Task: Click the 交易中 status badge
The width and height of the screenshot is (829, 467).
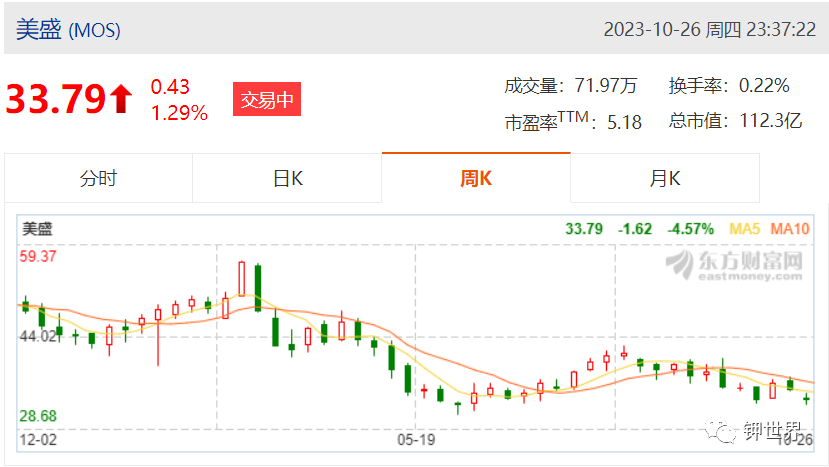Action: (267, 99)
